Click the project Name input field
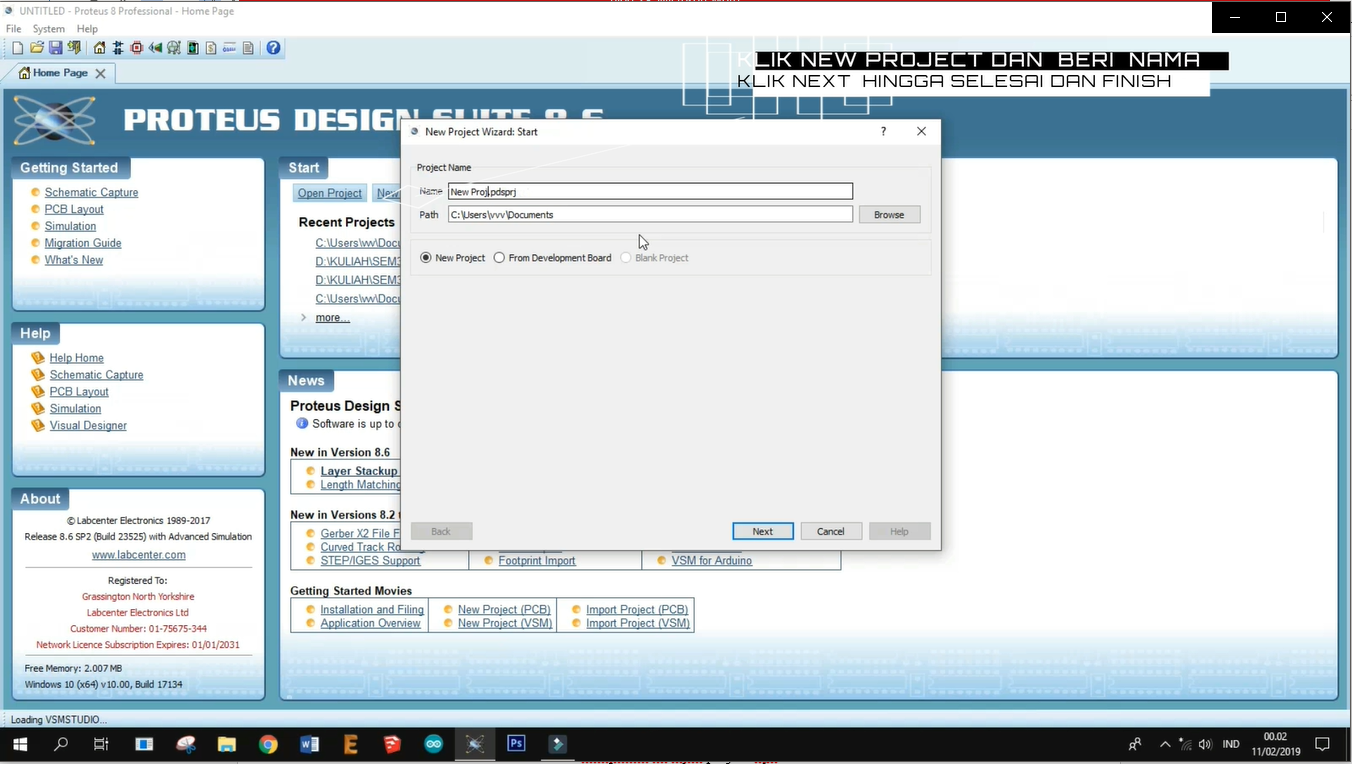Screen dimensions: 1352x764 (x=650, y=191)
